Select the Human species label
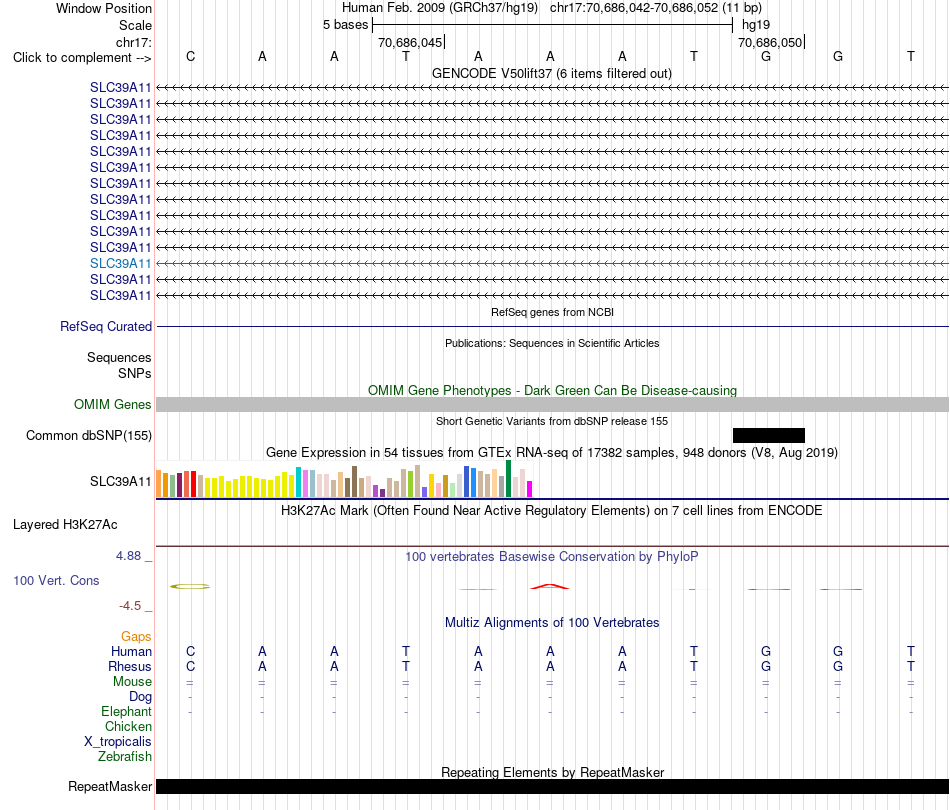This screenshot has height=810, width=950. pyautogui.click(x=131, y=651)
